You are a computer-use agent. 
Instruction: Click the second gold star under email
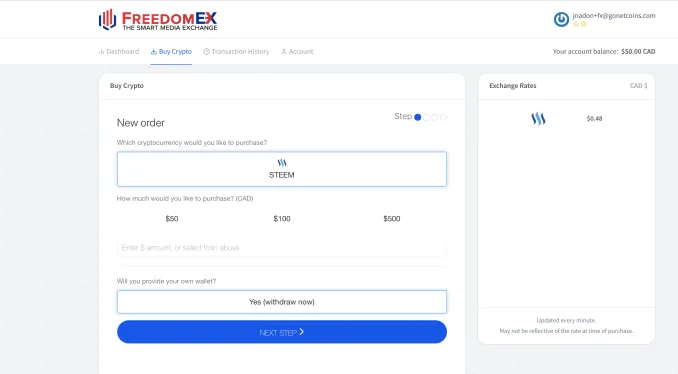(x=583, y=24)
